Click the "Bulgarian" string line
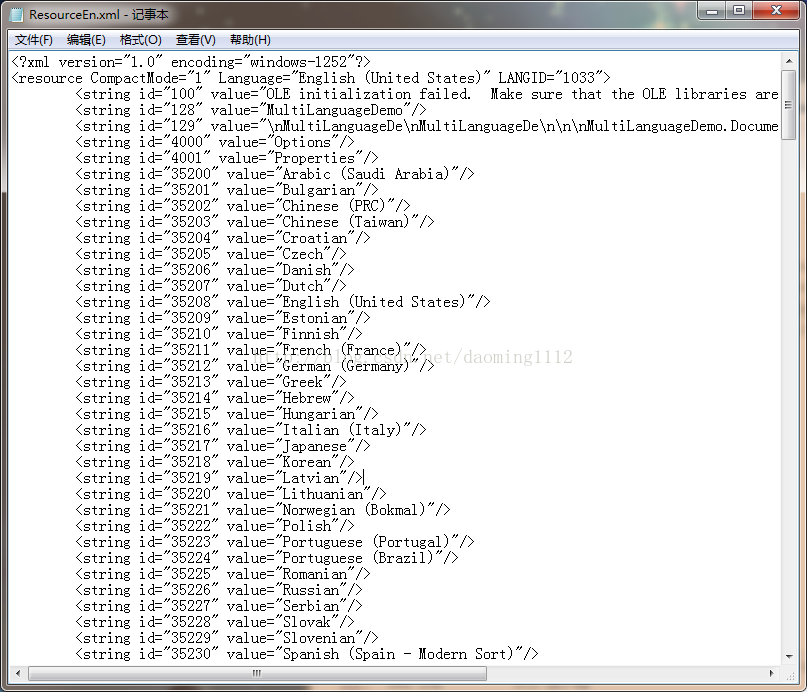The width and height of the screenshot is (807, 692). (226, 190)
